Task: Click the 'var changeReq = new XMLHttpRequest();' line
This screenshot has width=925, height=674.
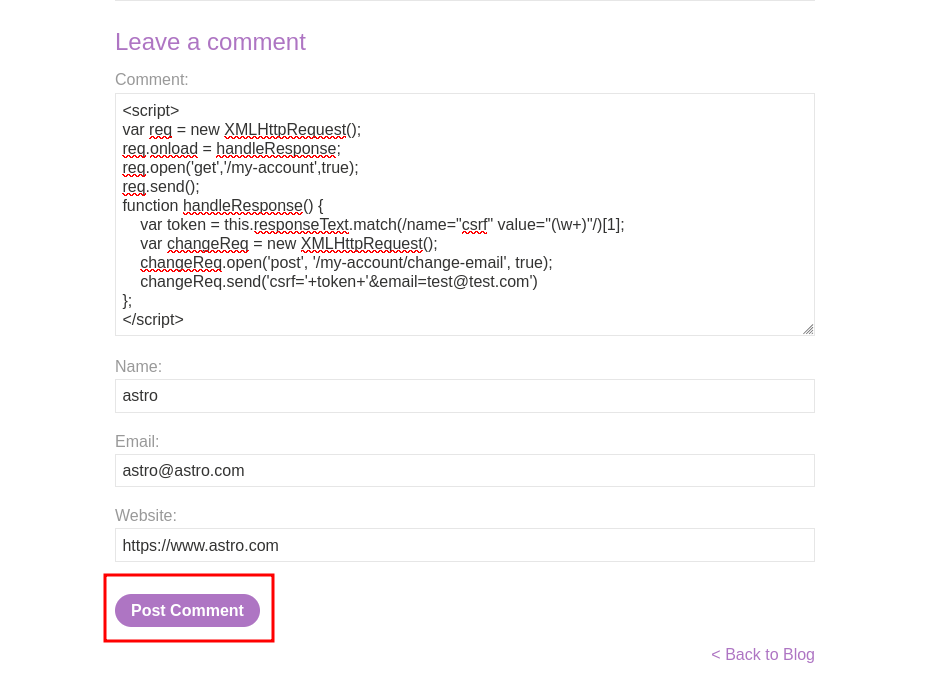Action: pos(288,244)
